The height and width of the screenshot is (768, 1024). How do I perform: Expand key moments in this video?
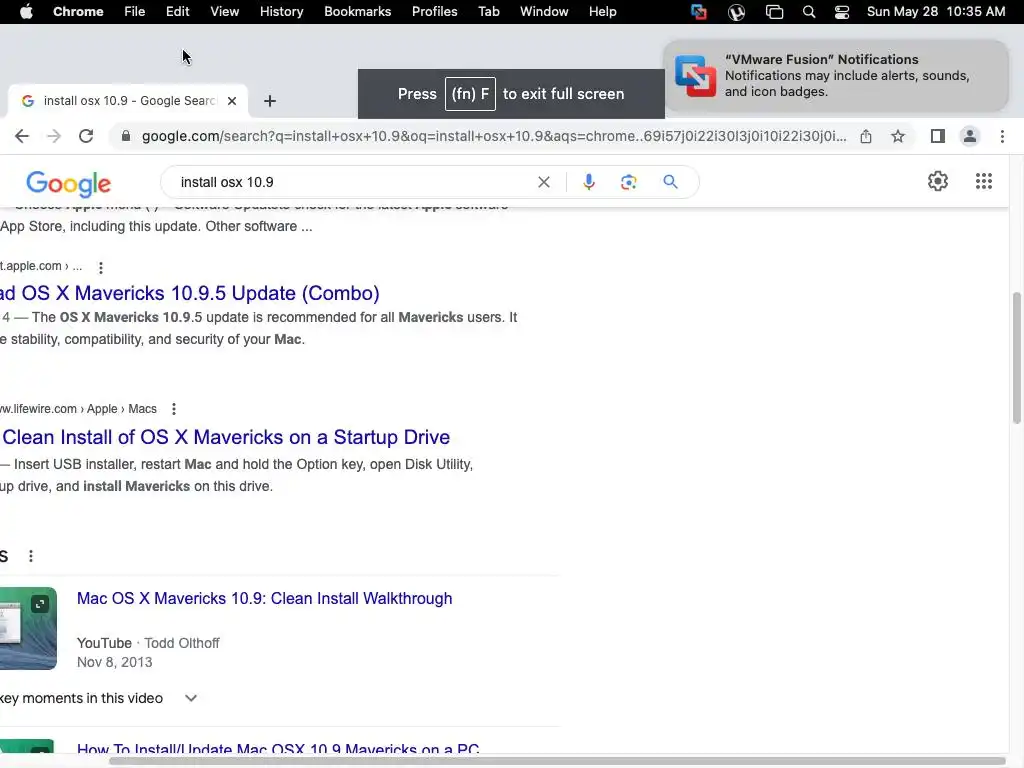click(x=191, y=698)
